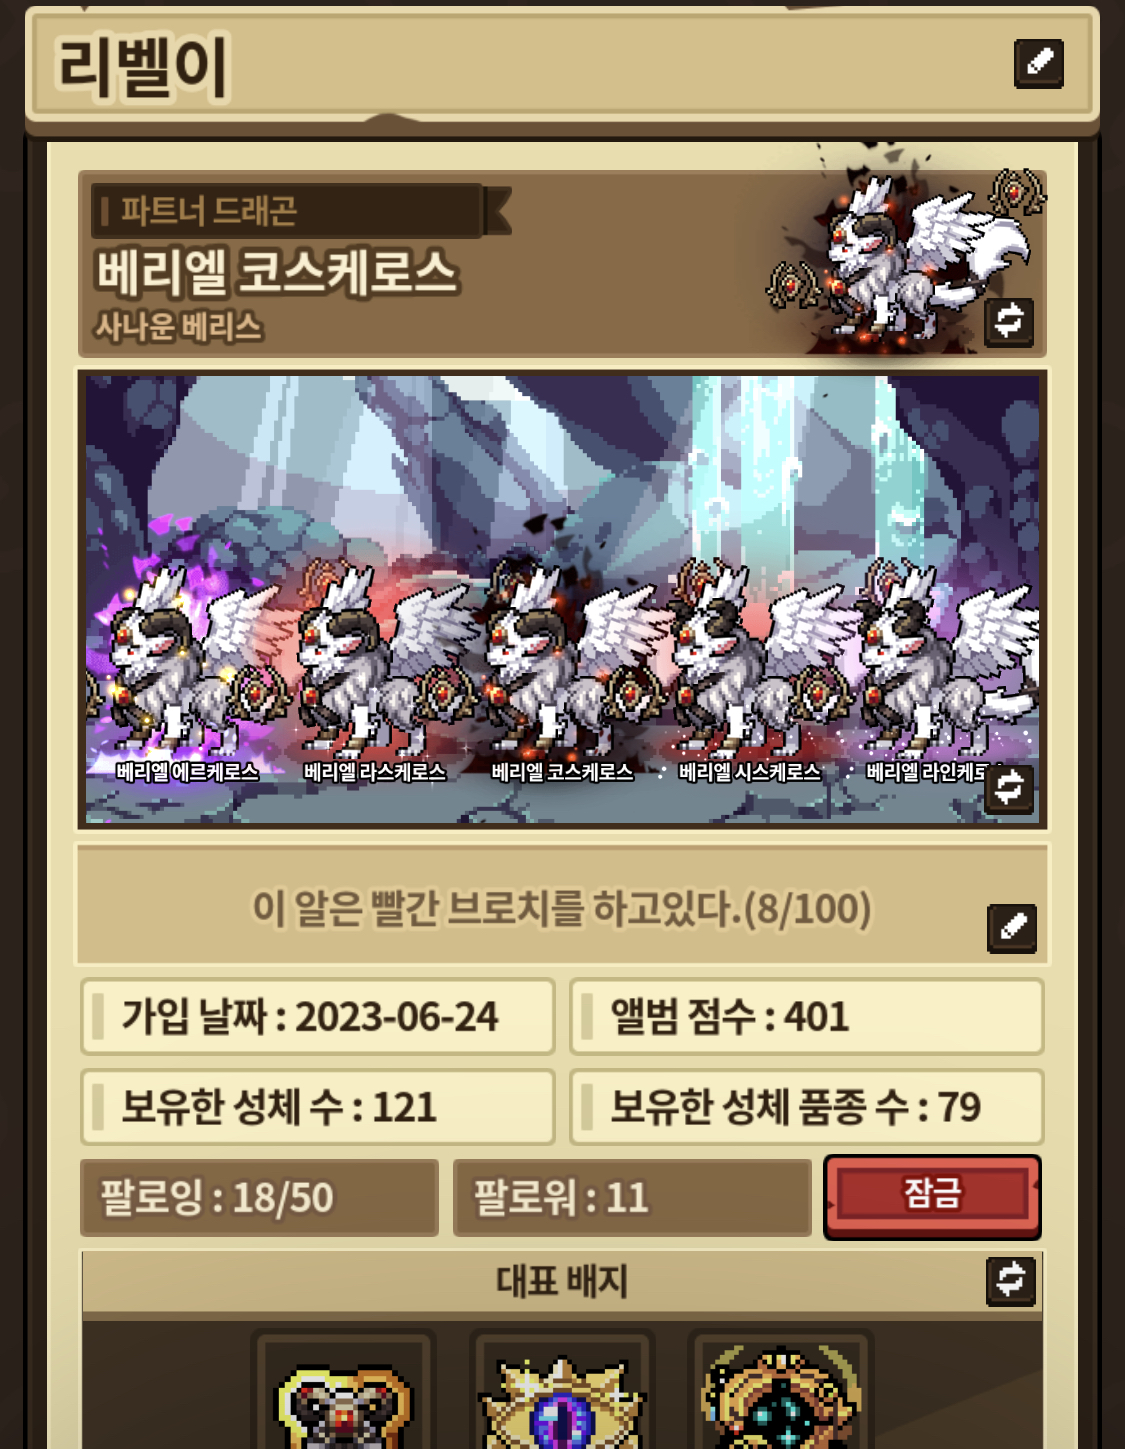The image size is (1125, 1449).
Task: Swap the partner dragon with refresh icon
Action: coord(1008,321)
